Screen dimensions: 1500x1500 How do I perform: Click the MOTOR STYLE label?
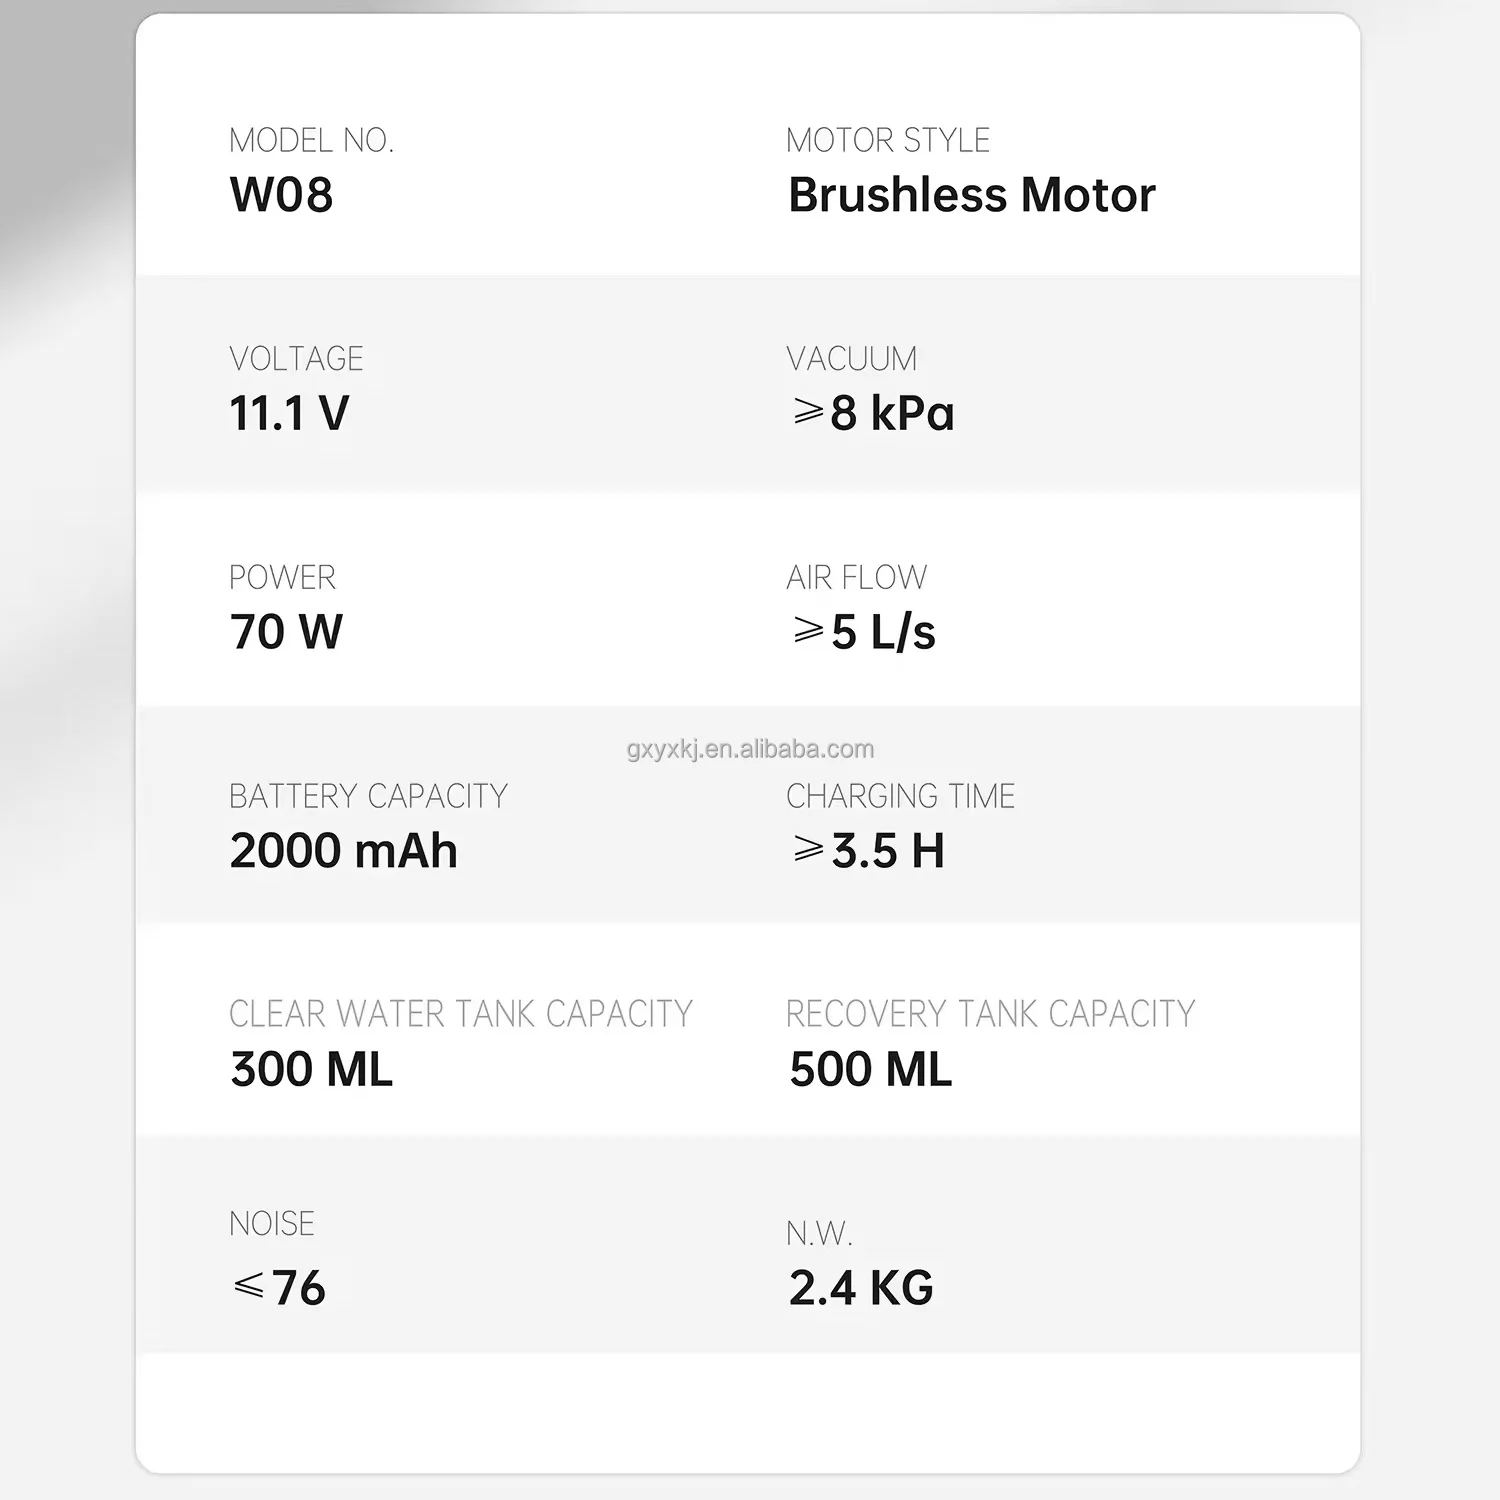(x=888, y=141)
